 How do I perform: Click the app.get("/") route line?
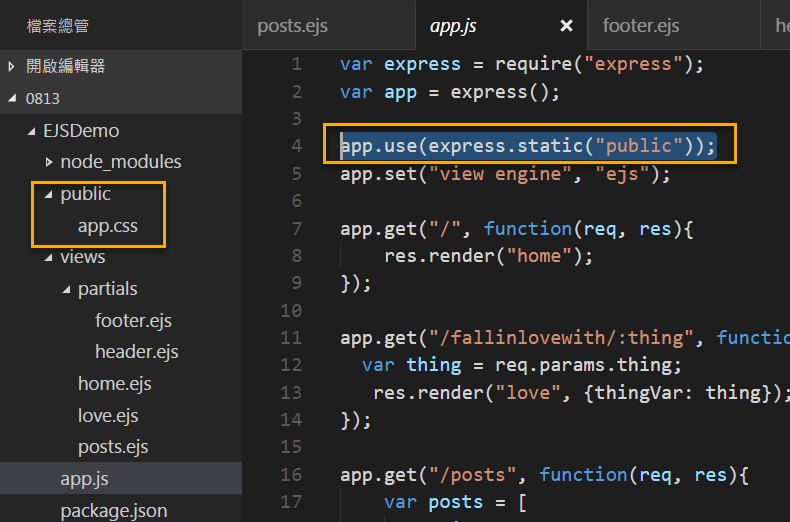click(x=516, y=229)
